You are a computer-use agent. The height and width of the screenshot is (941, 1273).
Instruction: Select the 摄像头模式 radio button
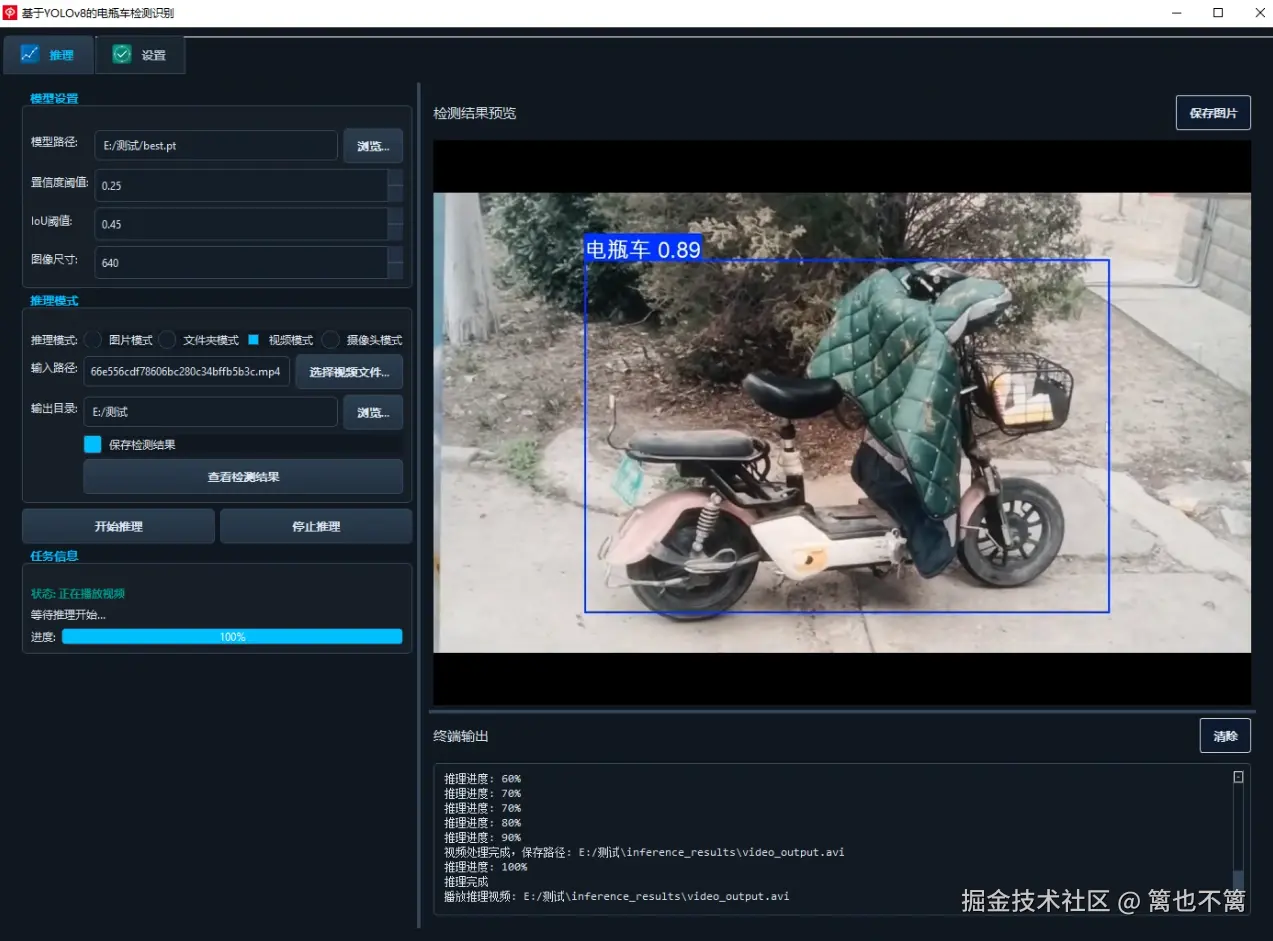(331, 340)
